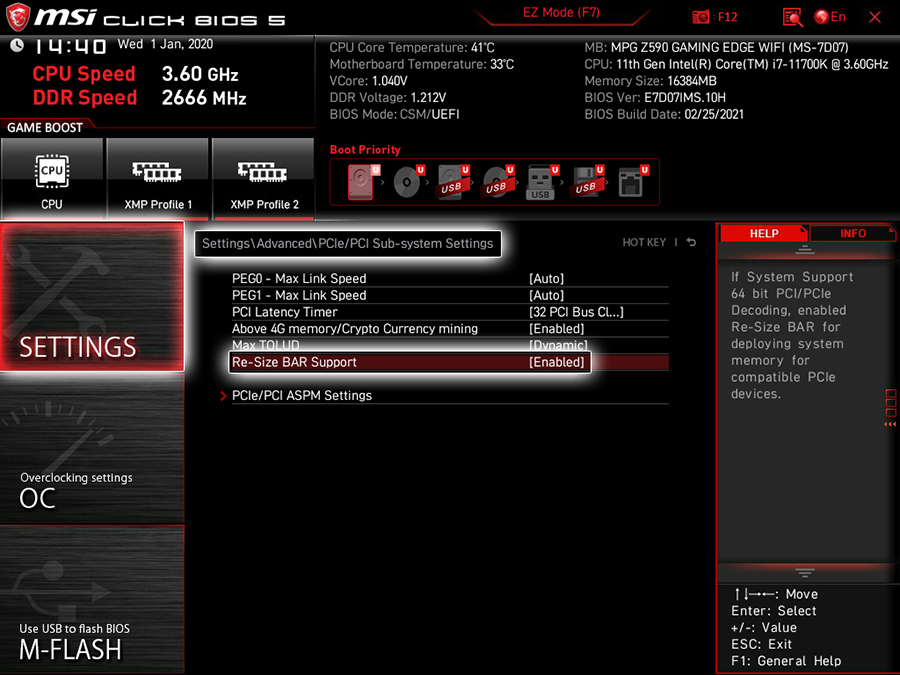Image resolution: width=900 pixels, height=675 pixels.
Task: Click the MSI dragon shield logo
Action: (x=18, y=17)
